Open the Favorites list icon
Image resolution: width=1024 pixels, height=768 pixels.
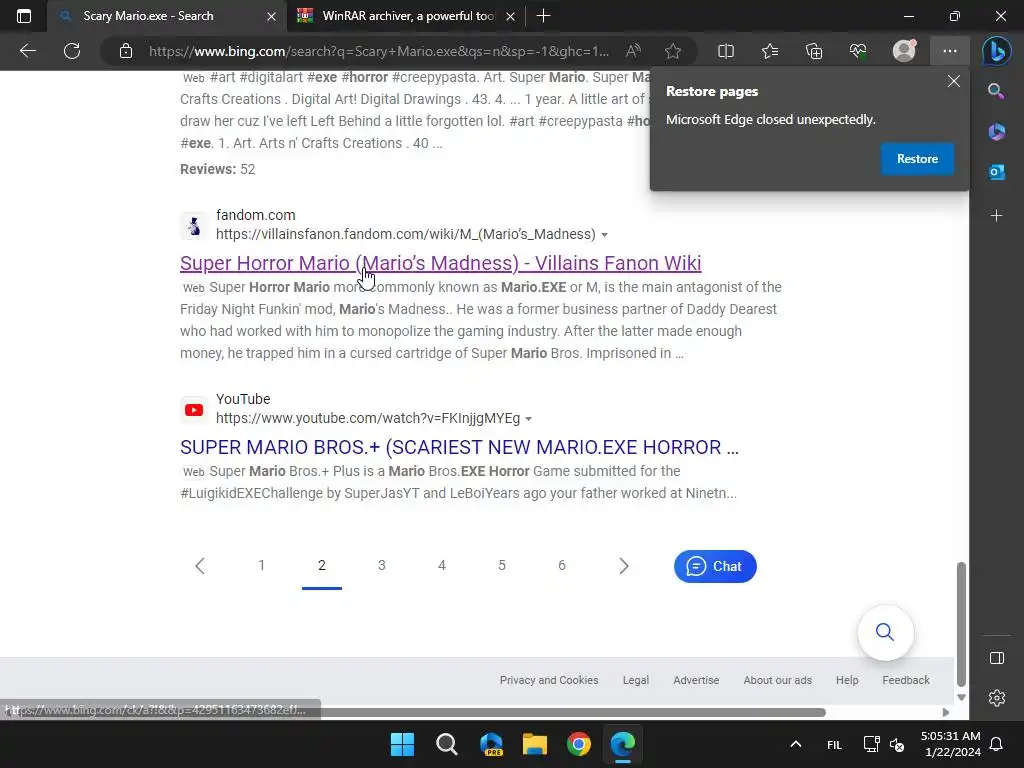(x=770, y=51)
